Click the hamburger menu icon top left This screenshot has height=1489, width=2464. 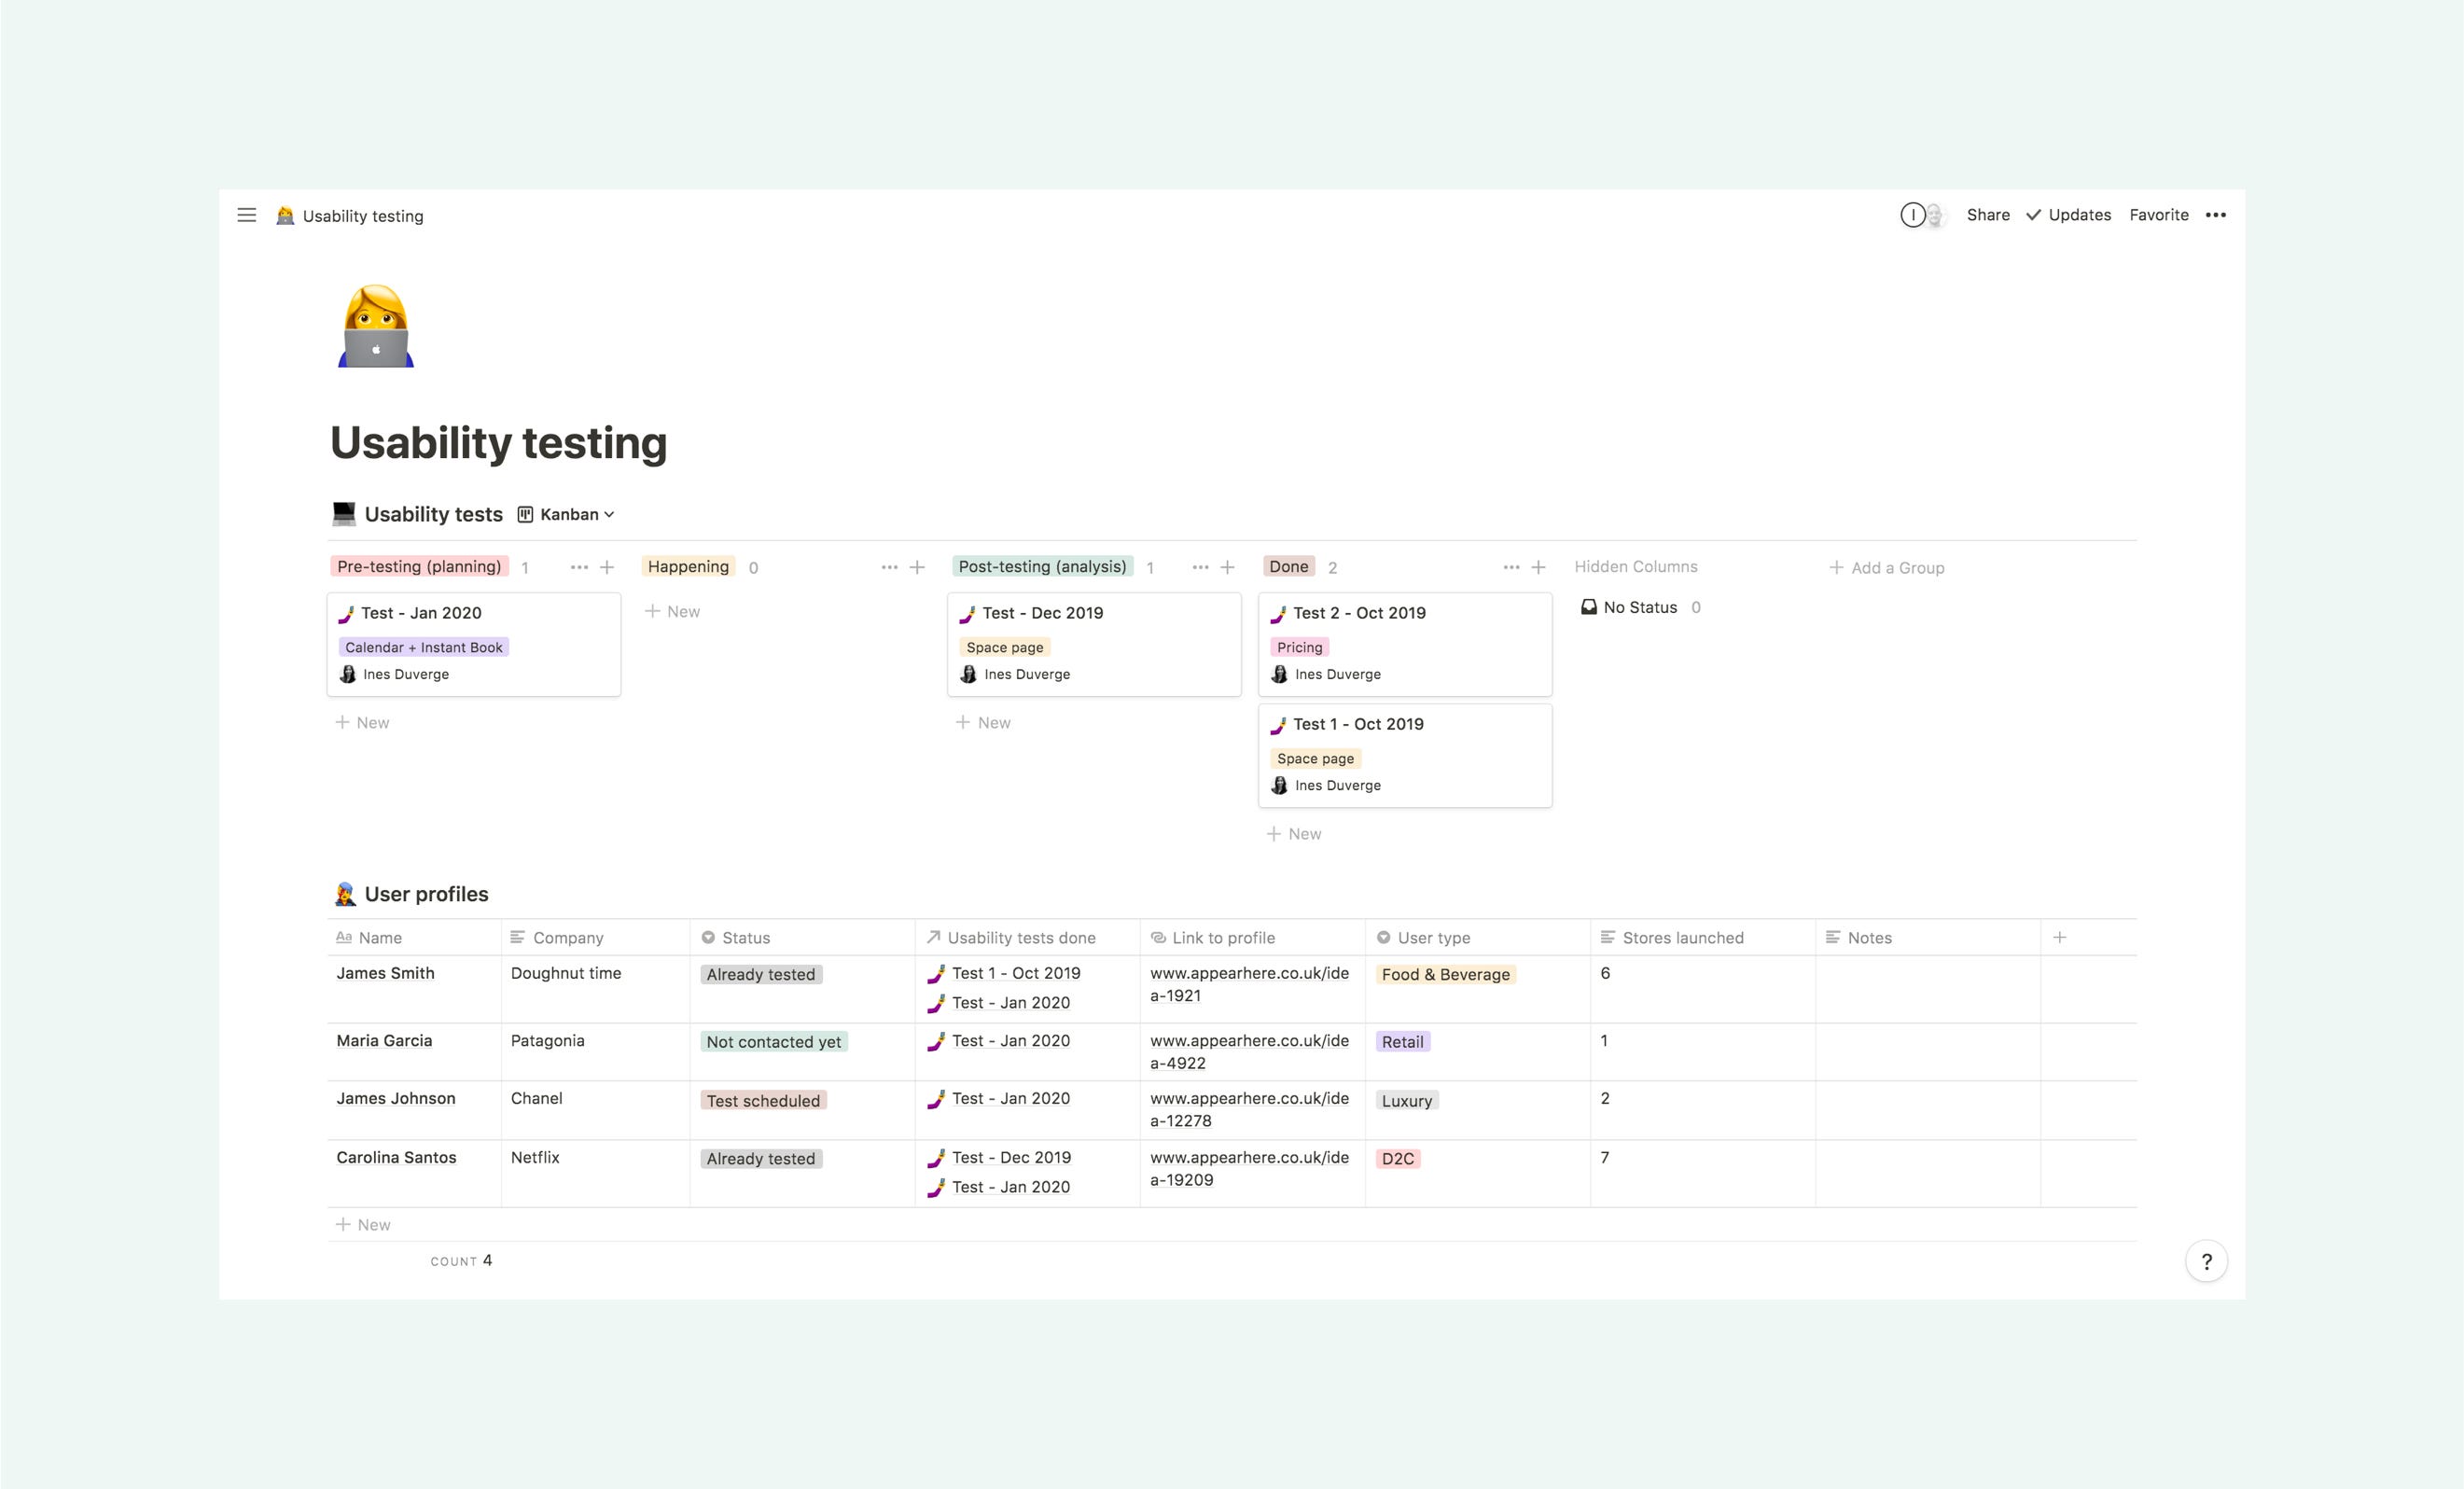(246, 215)
